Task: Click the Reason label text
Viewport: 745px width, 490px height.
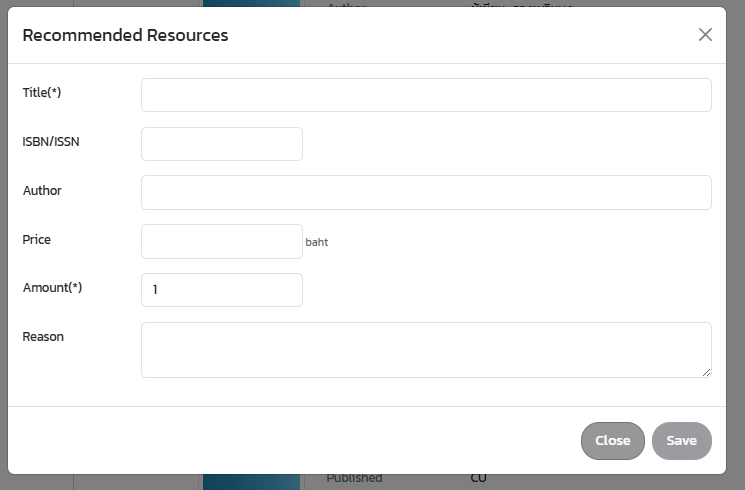Action: click(x=43, y=337)
